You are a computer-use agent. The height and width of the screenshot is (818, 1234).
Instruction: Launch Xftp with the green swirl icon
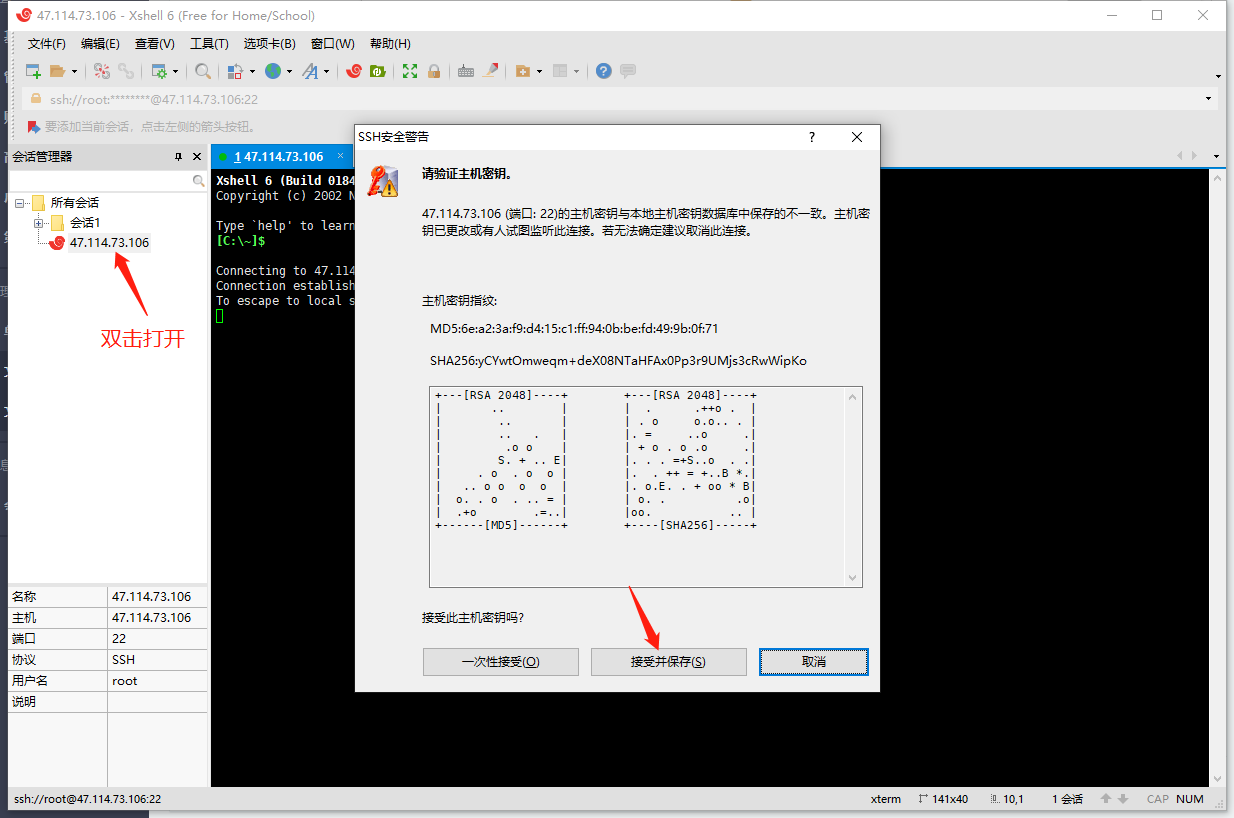[377, 71]
